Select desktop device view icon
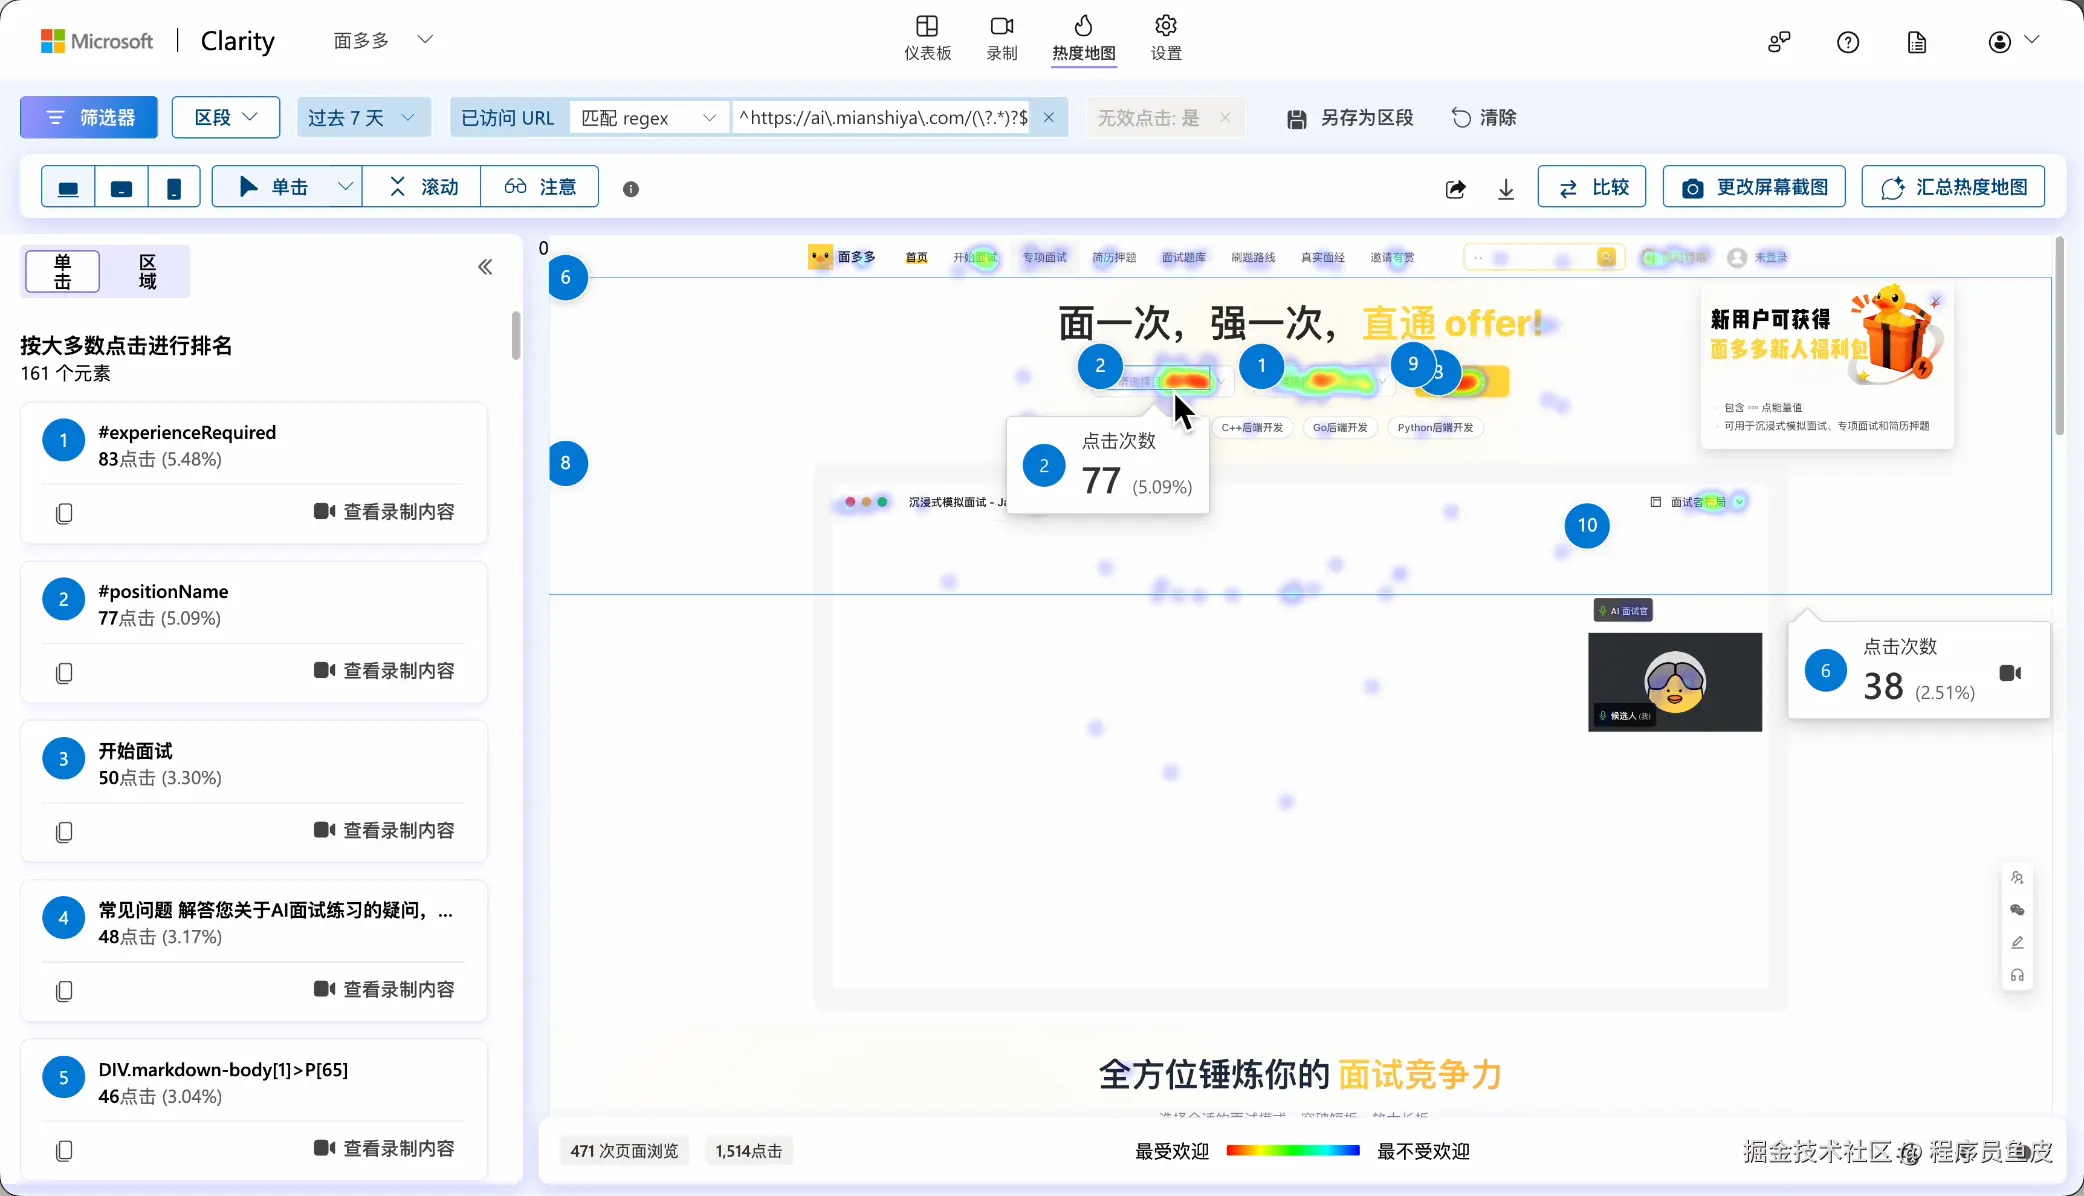Screen dimensions: 2084x1196 coord(68,187)
